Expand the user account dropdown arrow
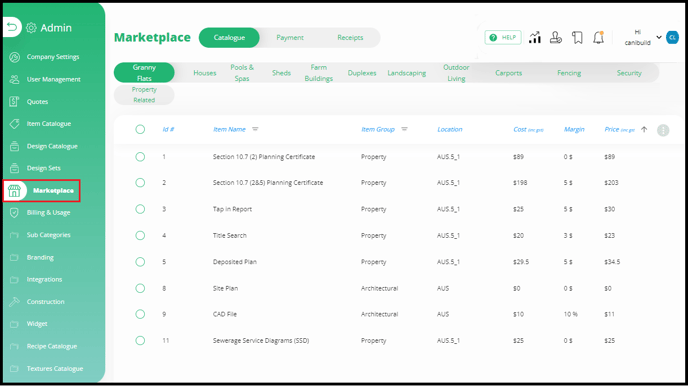Screen dimensions: 688x386 659,37
